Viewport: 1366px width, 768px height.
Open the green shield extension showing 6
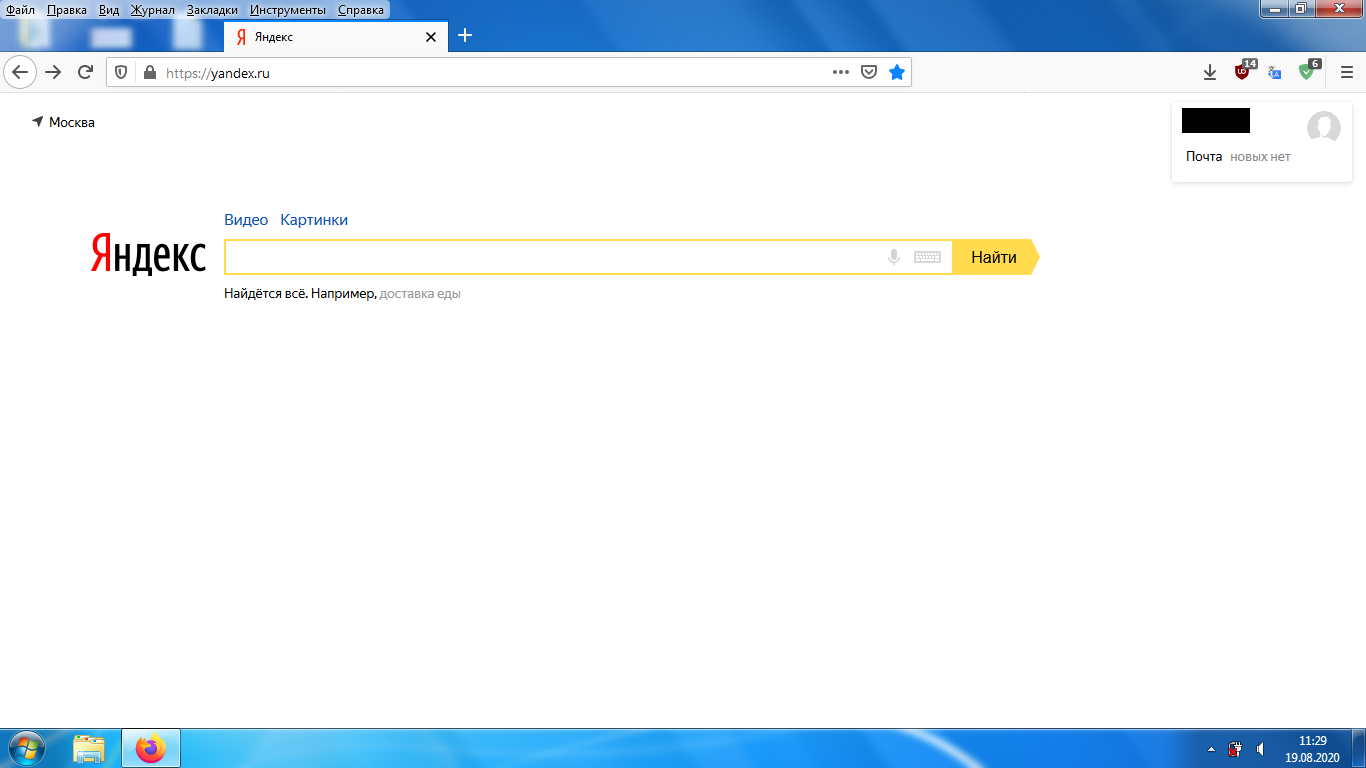tap(1308, 71)
